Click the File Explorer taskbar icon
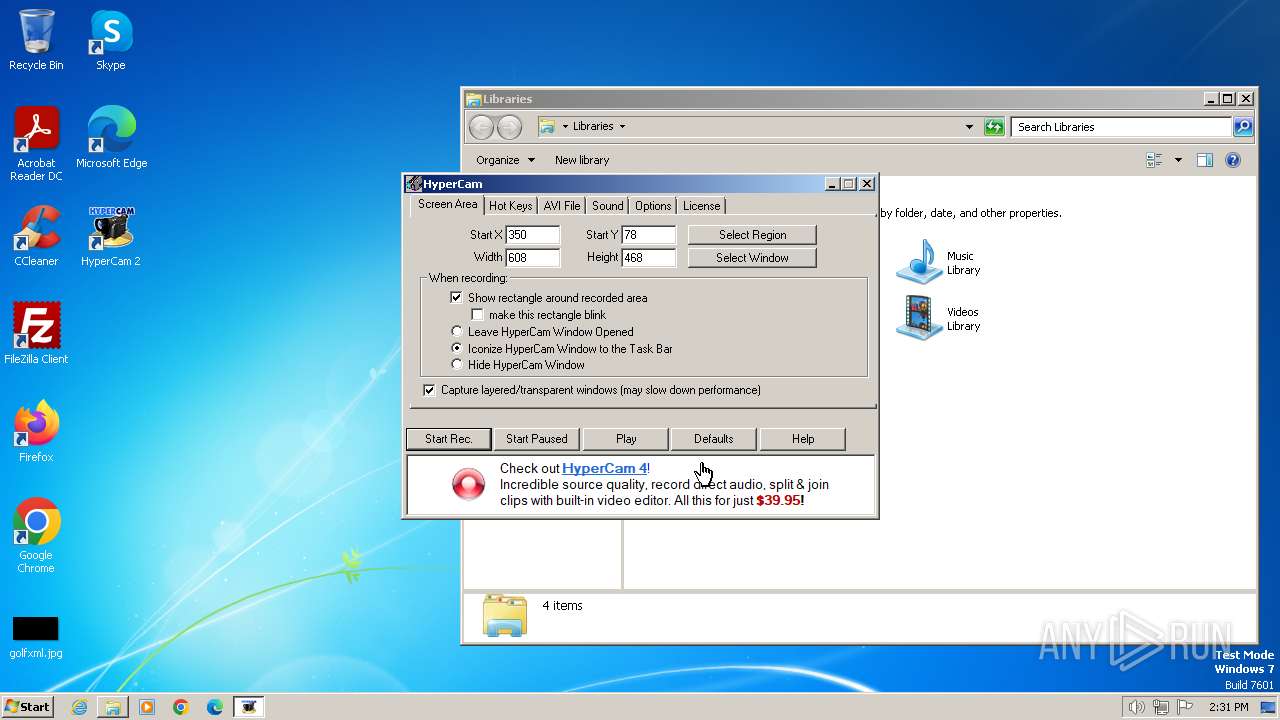This screenshot has width=1280, height=720. [x=113, y=707]
